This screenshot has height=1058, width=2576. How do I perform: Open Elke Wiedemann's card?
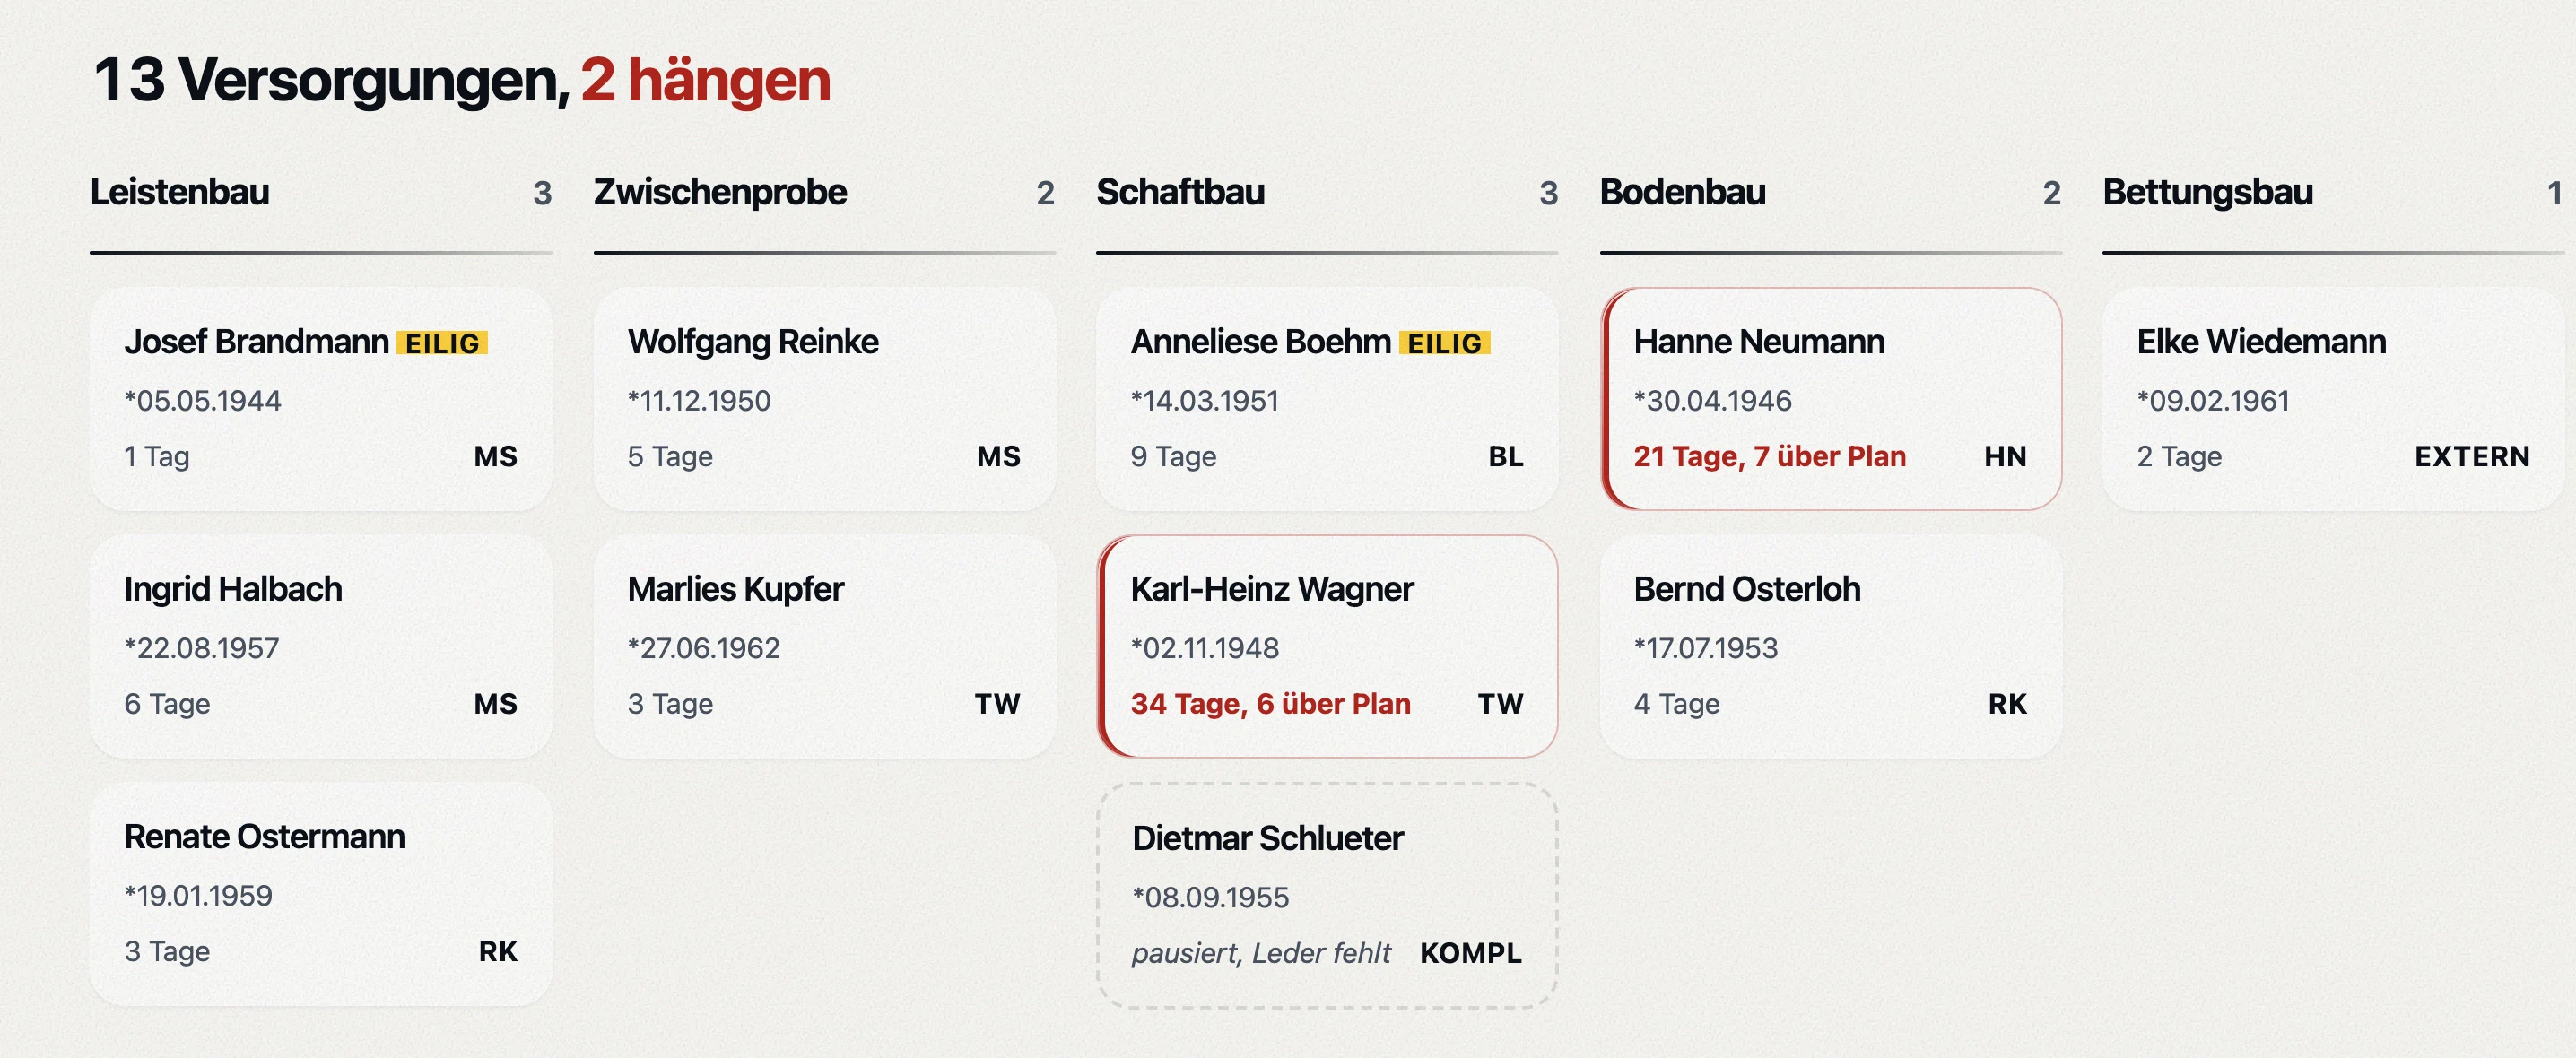click(x=2334, y=399)
